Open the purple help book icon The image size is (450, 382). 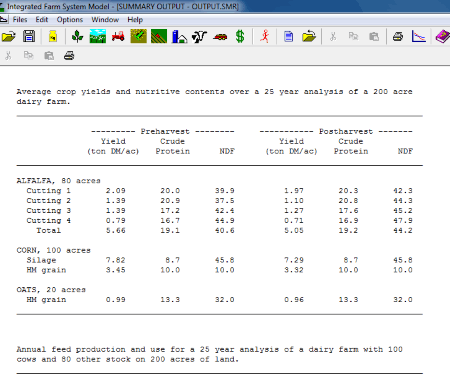442,36
